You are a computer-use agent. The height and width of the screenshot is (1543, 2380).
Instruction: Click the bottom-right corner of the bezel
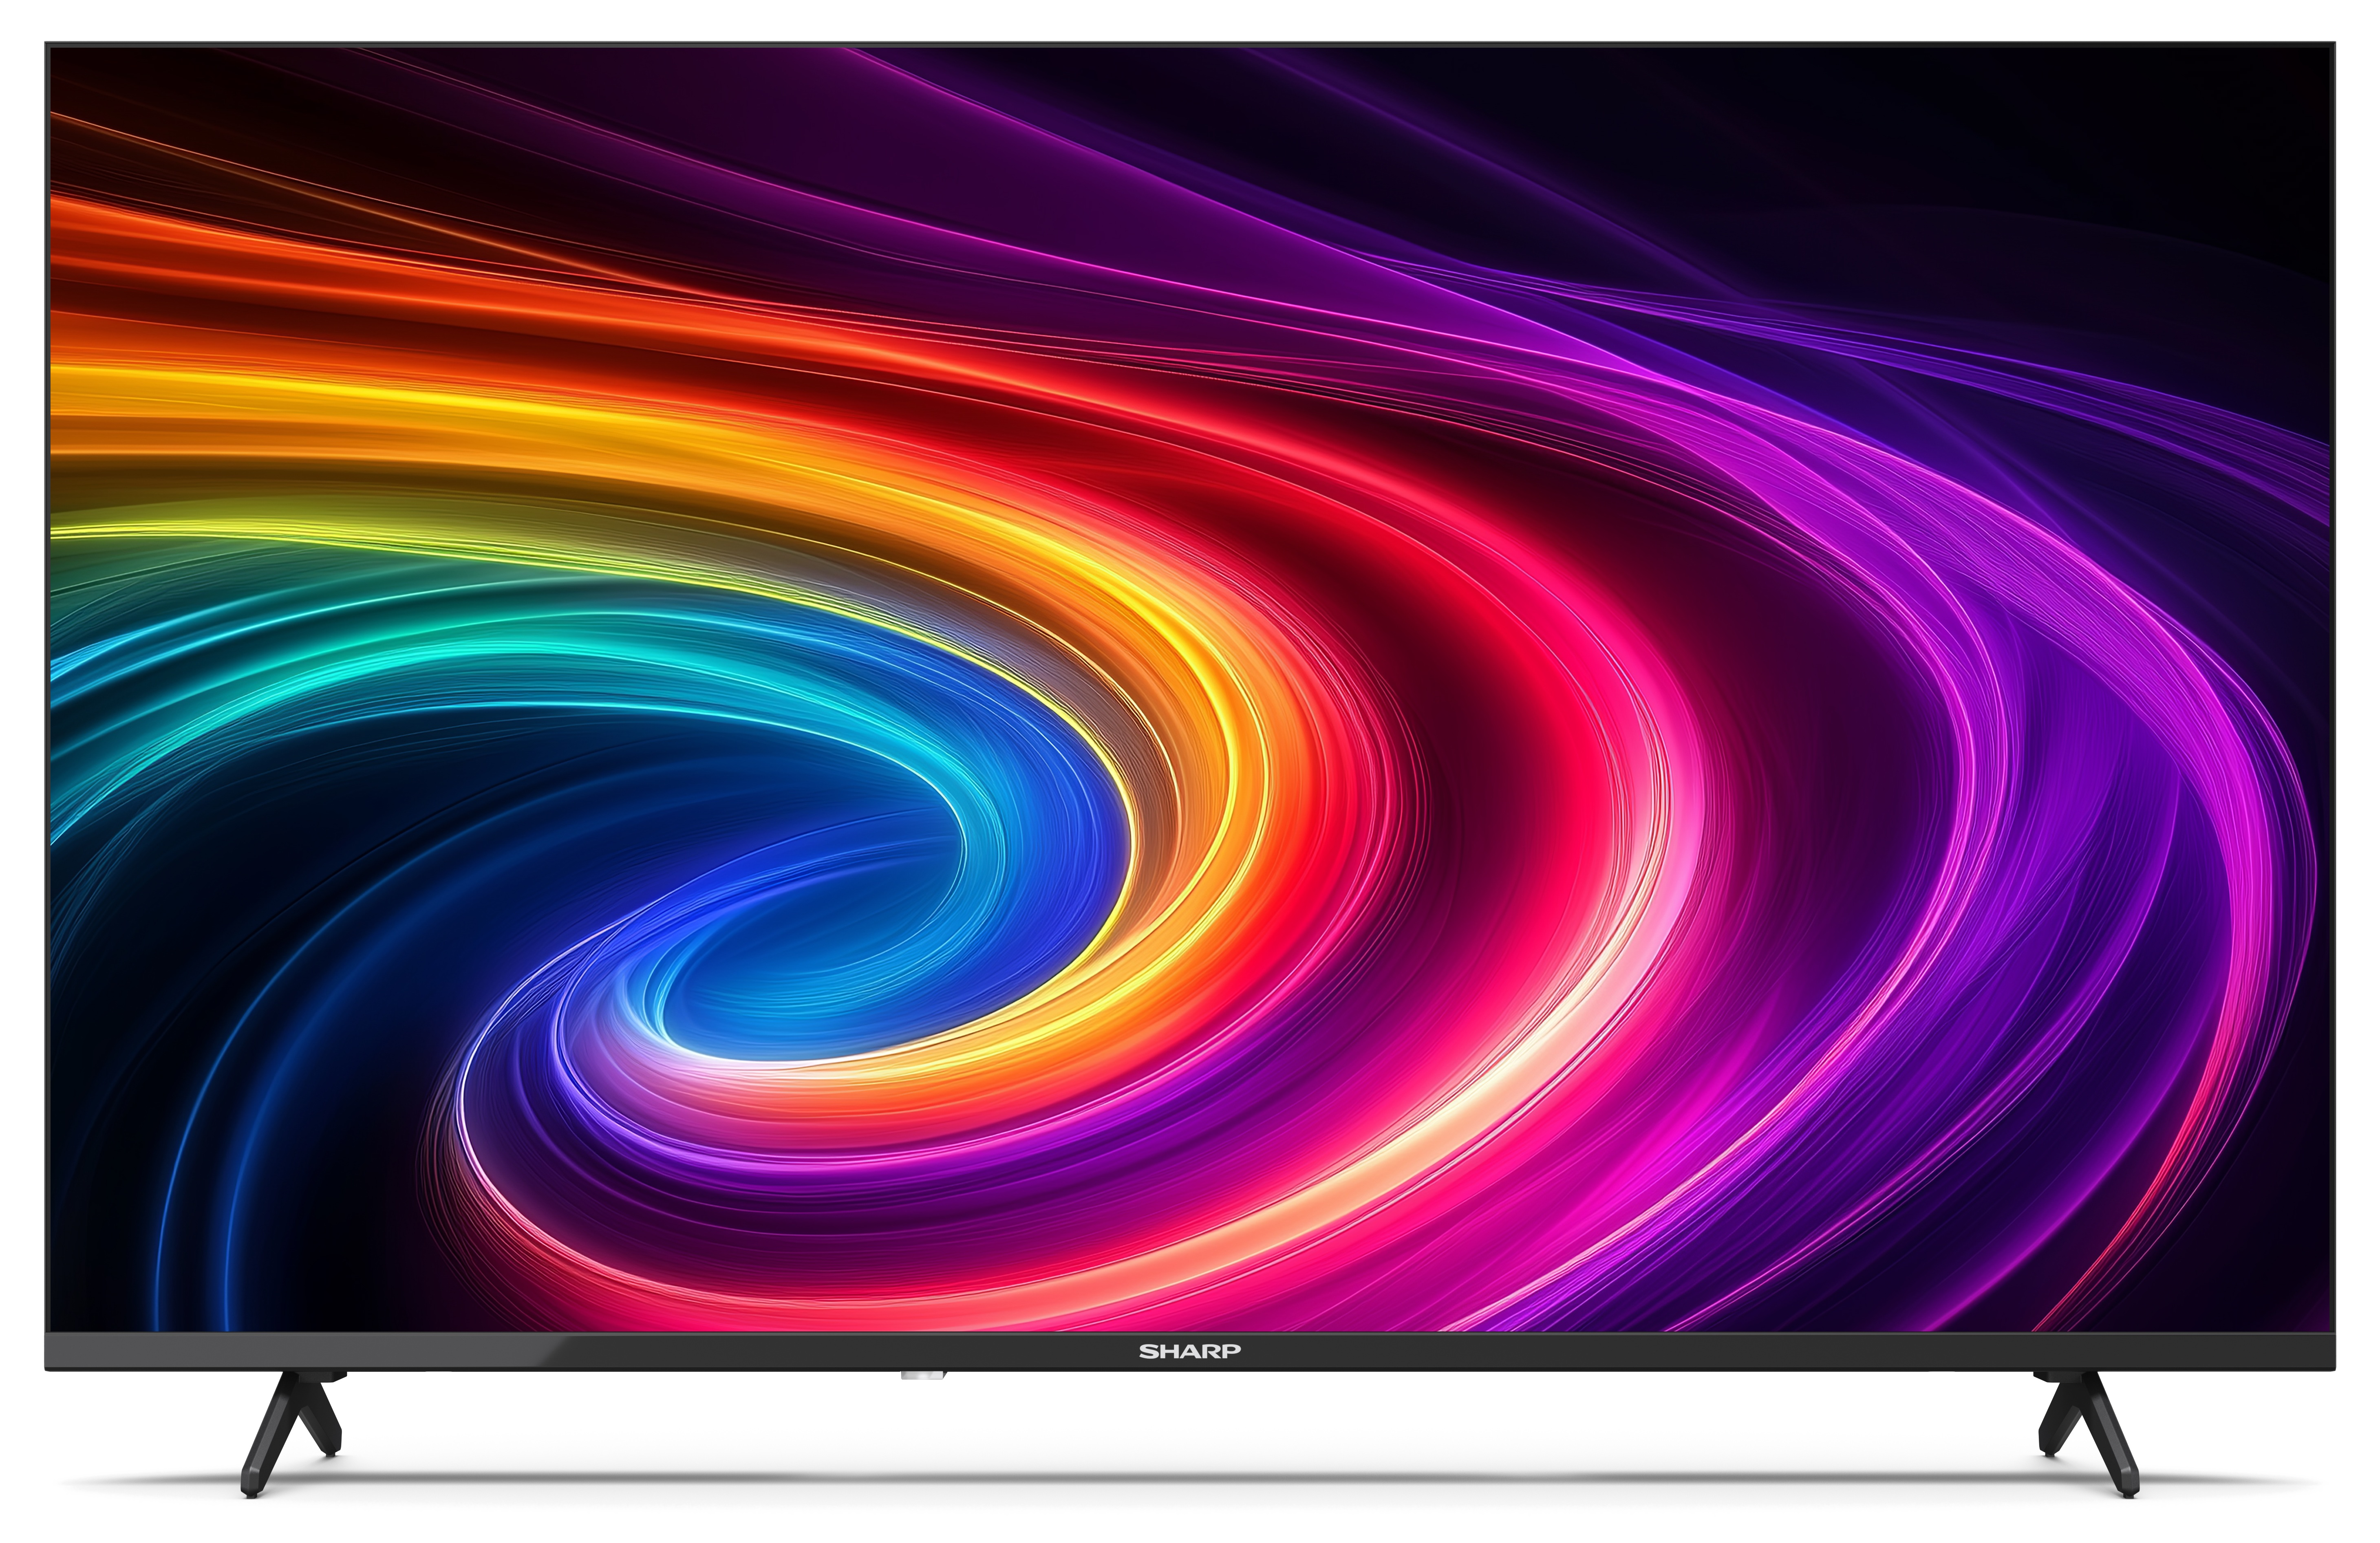(2332, 1366)
